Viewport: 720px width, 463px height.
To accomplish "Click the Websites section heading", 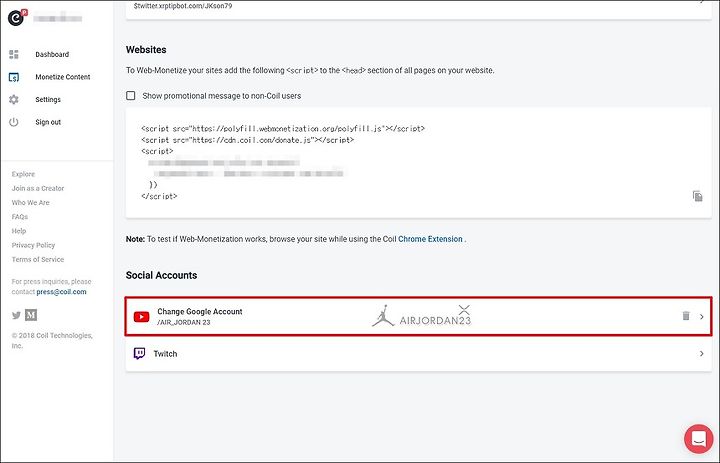I will tap(146, 50).
